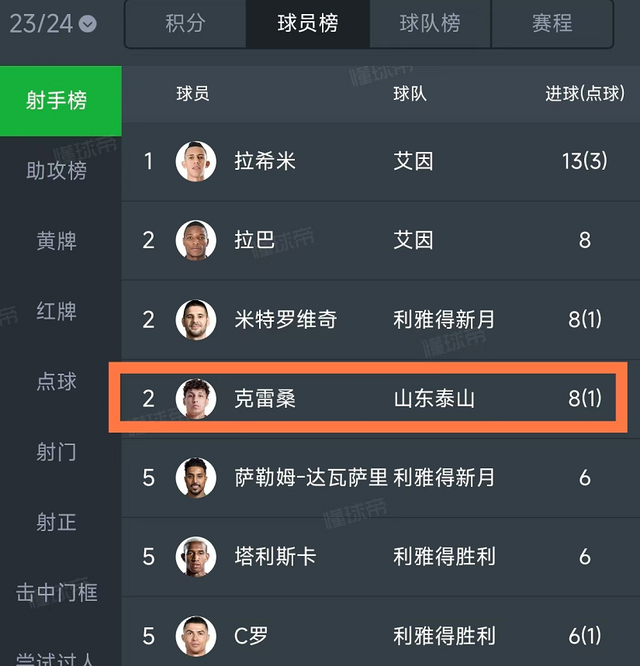Viewport: 640px width, 666px height.
Task: Select 射手榜 in the sidebar
Action: tap(57, 100)
